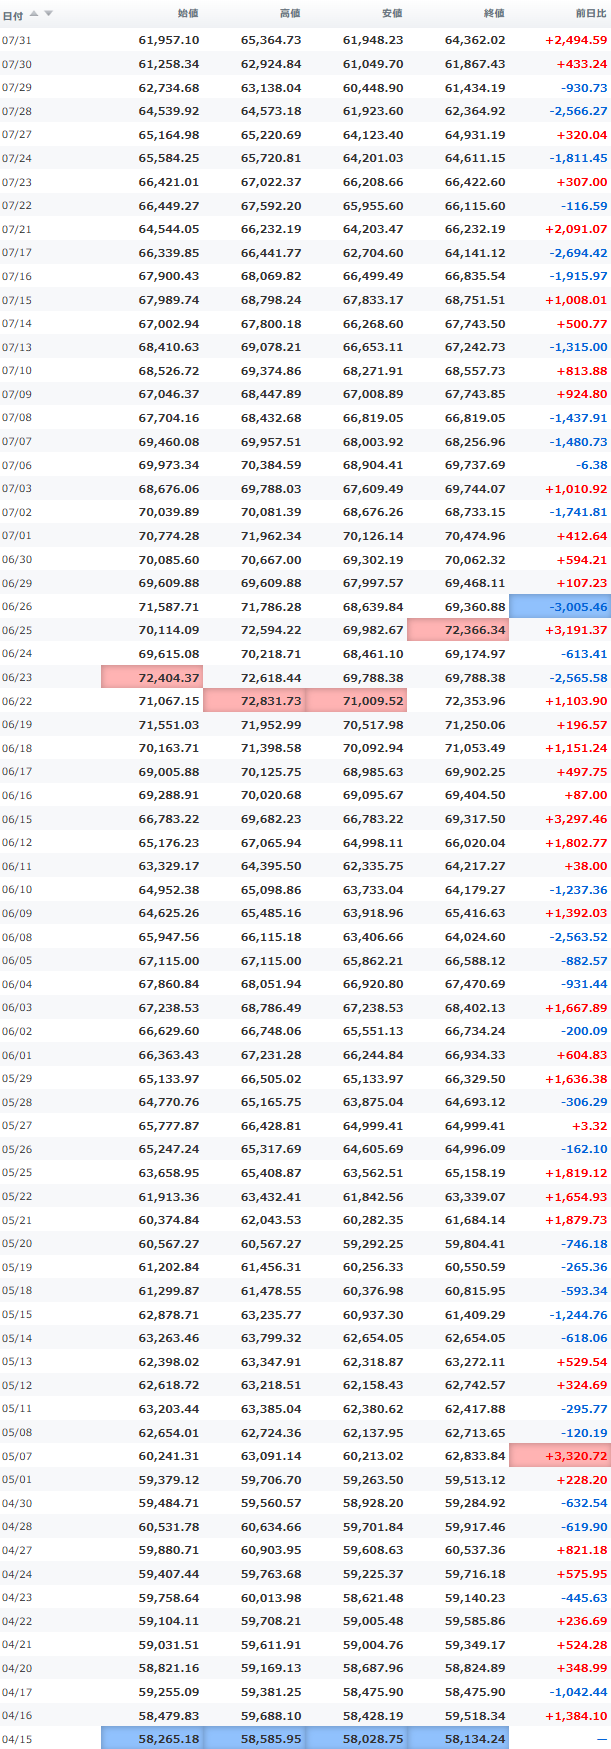
Task: Click the +2,494.59 change value
Action: (576, 40)
